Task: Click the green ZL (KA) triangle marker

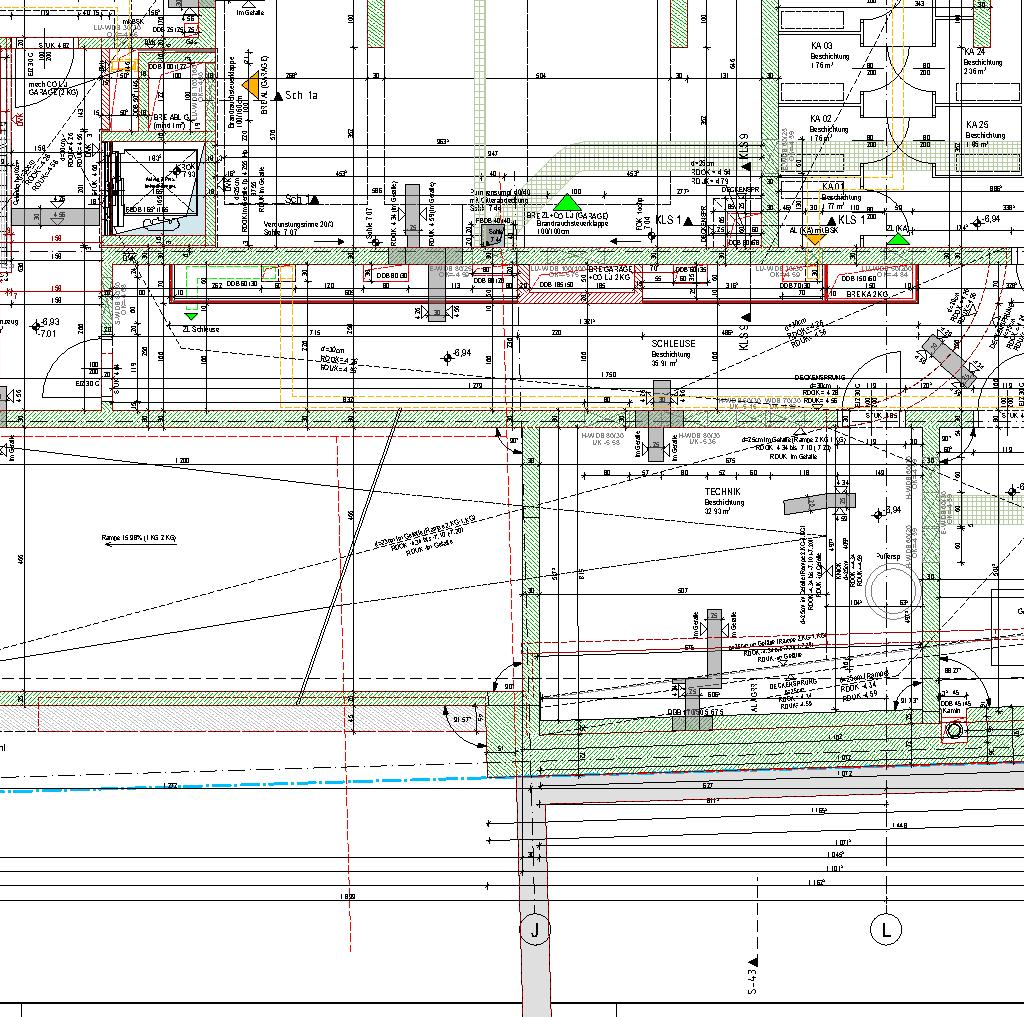Action: coord(899,239)
